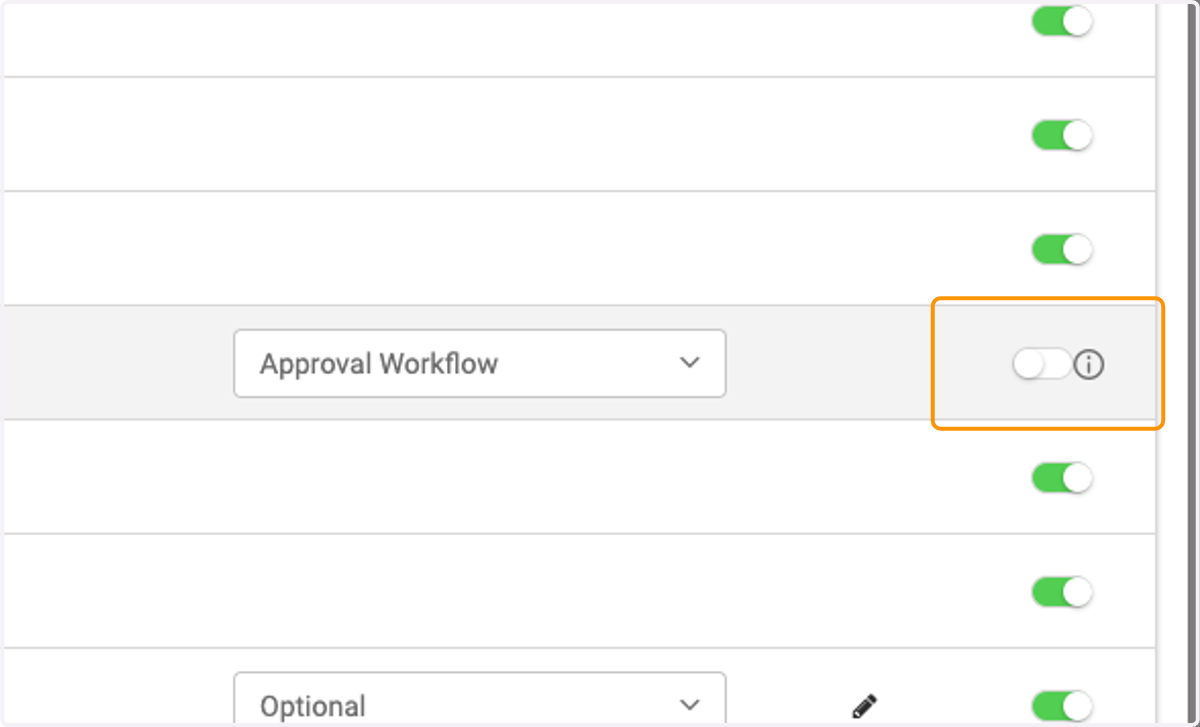
Task: Select the empty row directly below the highlighted row
Action: coord(580,477)
